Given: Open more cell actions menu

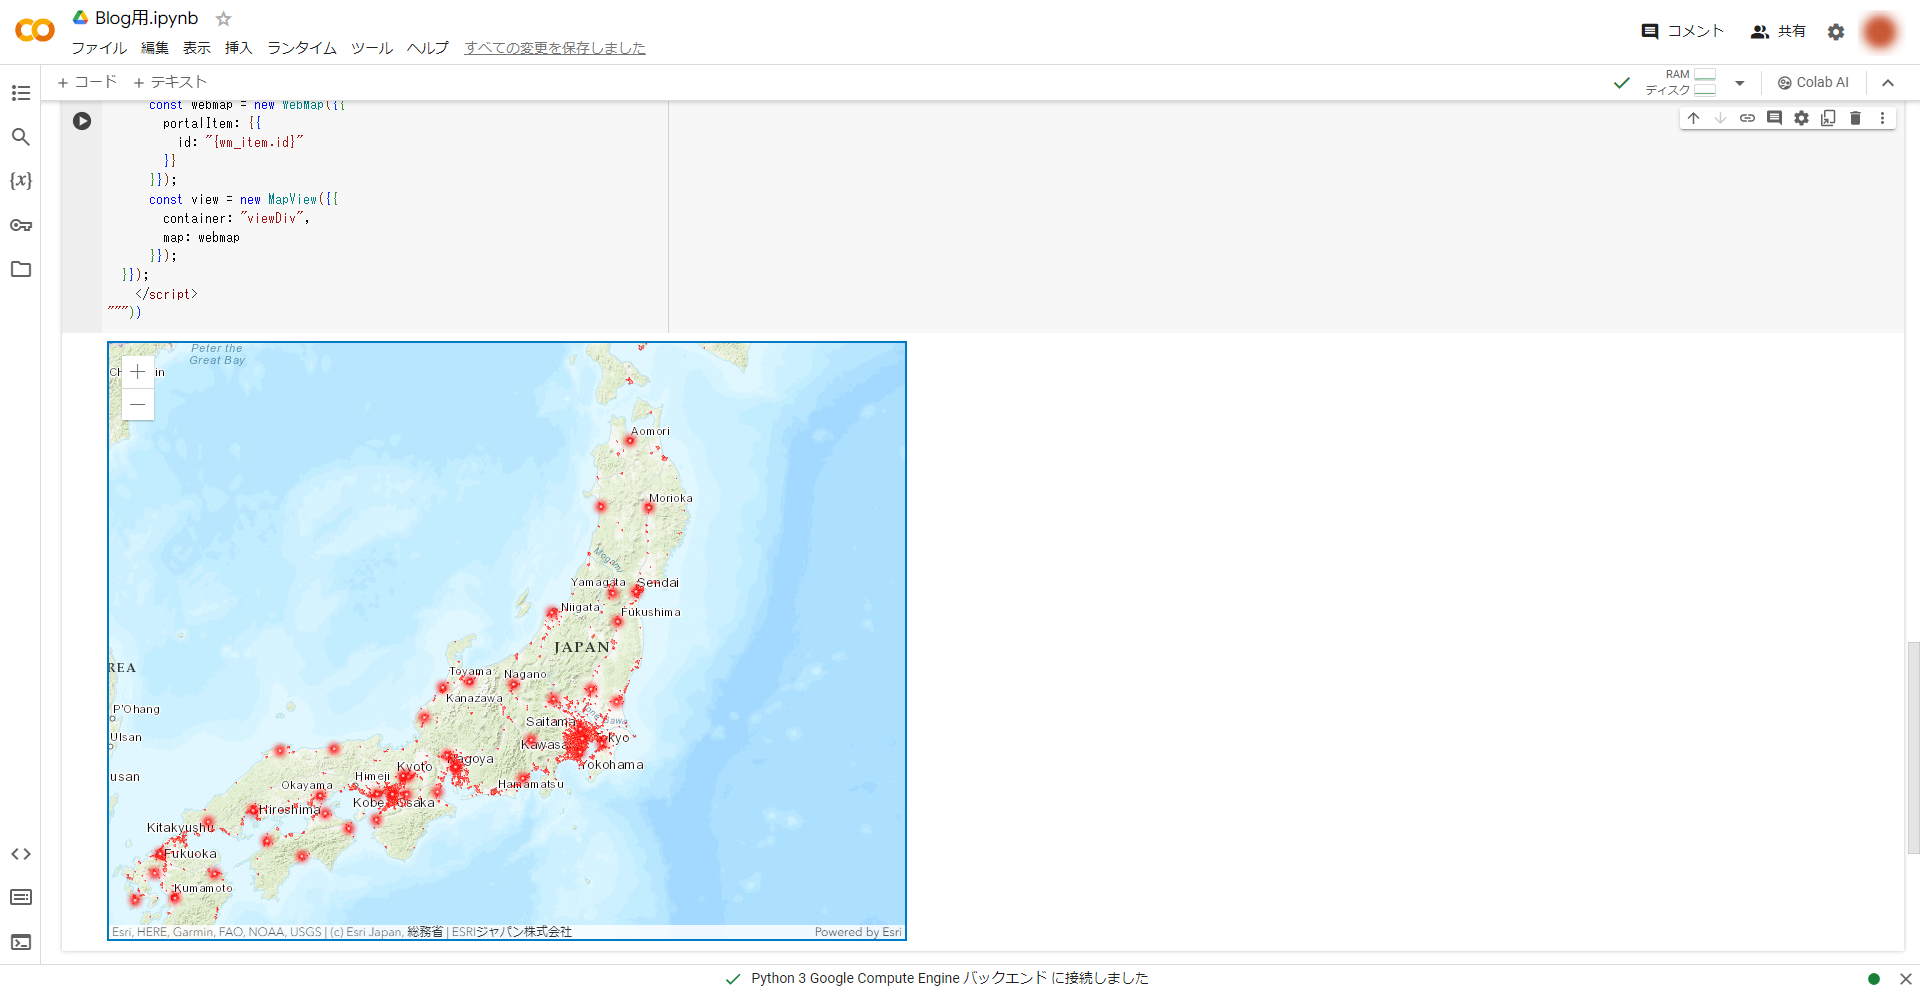Looking at the screenshot, I should point(1882,118).
